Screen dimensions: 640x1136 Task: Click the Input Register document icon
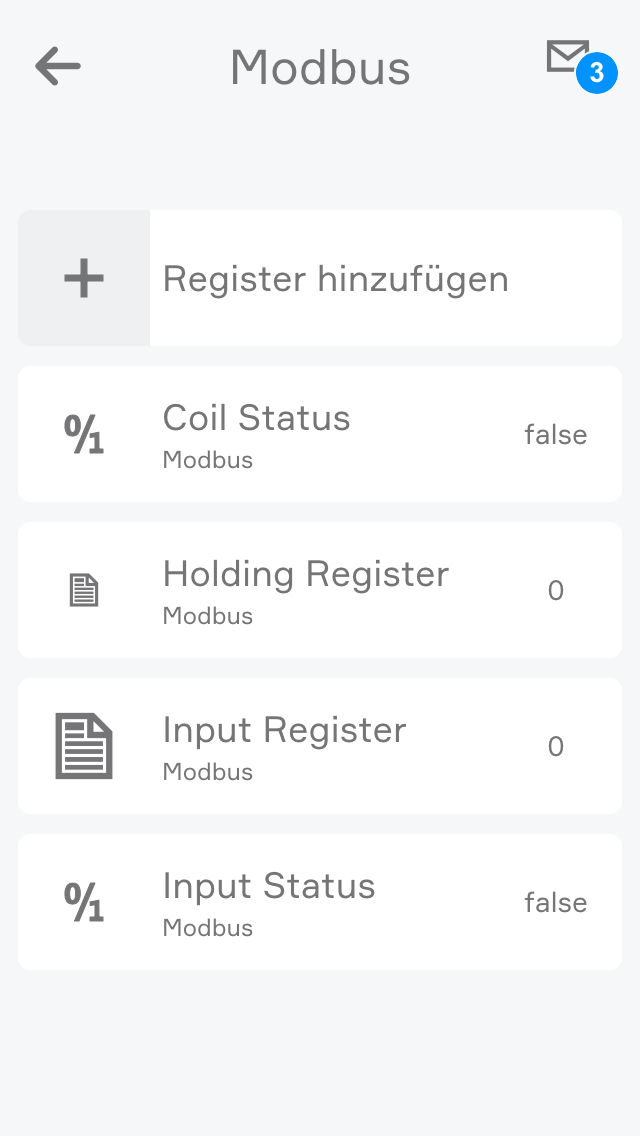84,746
